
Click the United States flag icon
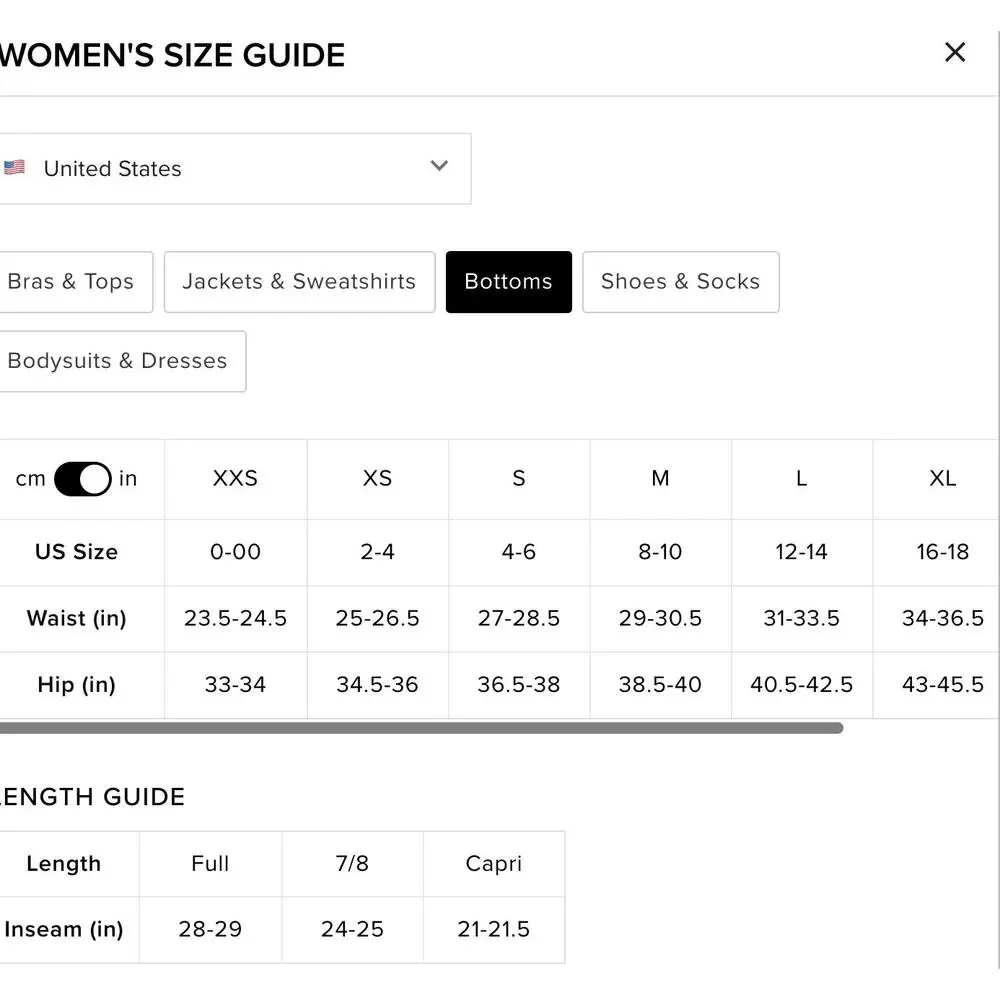[x=14, y=168]
